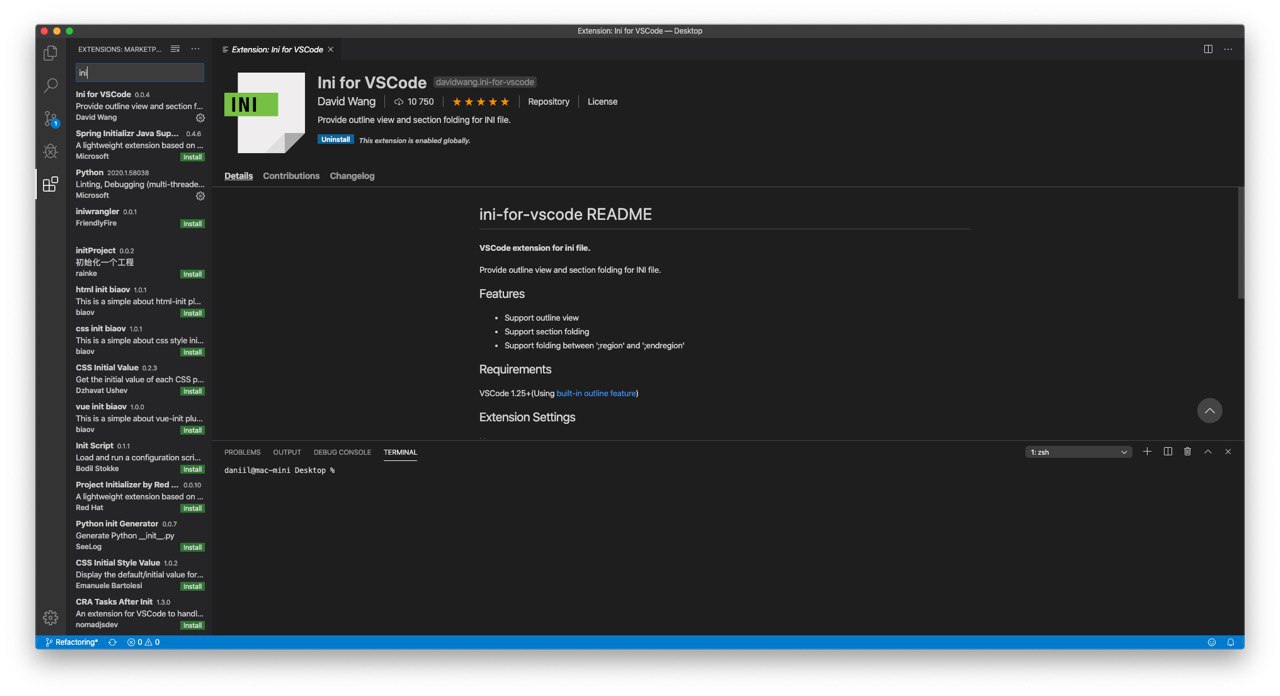The width and height of the screenshot is (1280, 696).
Task: Open the Source Control view
Action: click(50, 119)
